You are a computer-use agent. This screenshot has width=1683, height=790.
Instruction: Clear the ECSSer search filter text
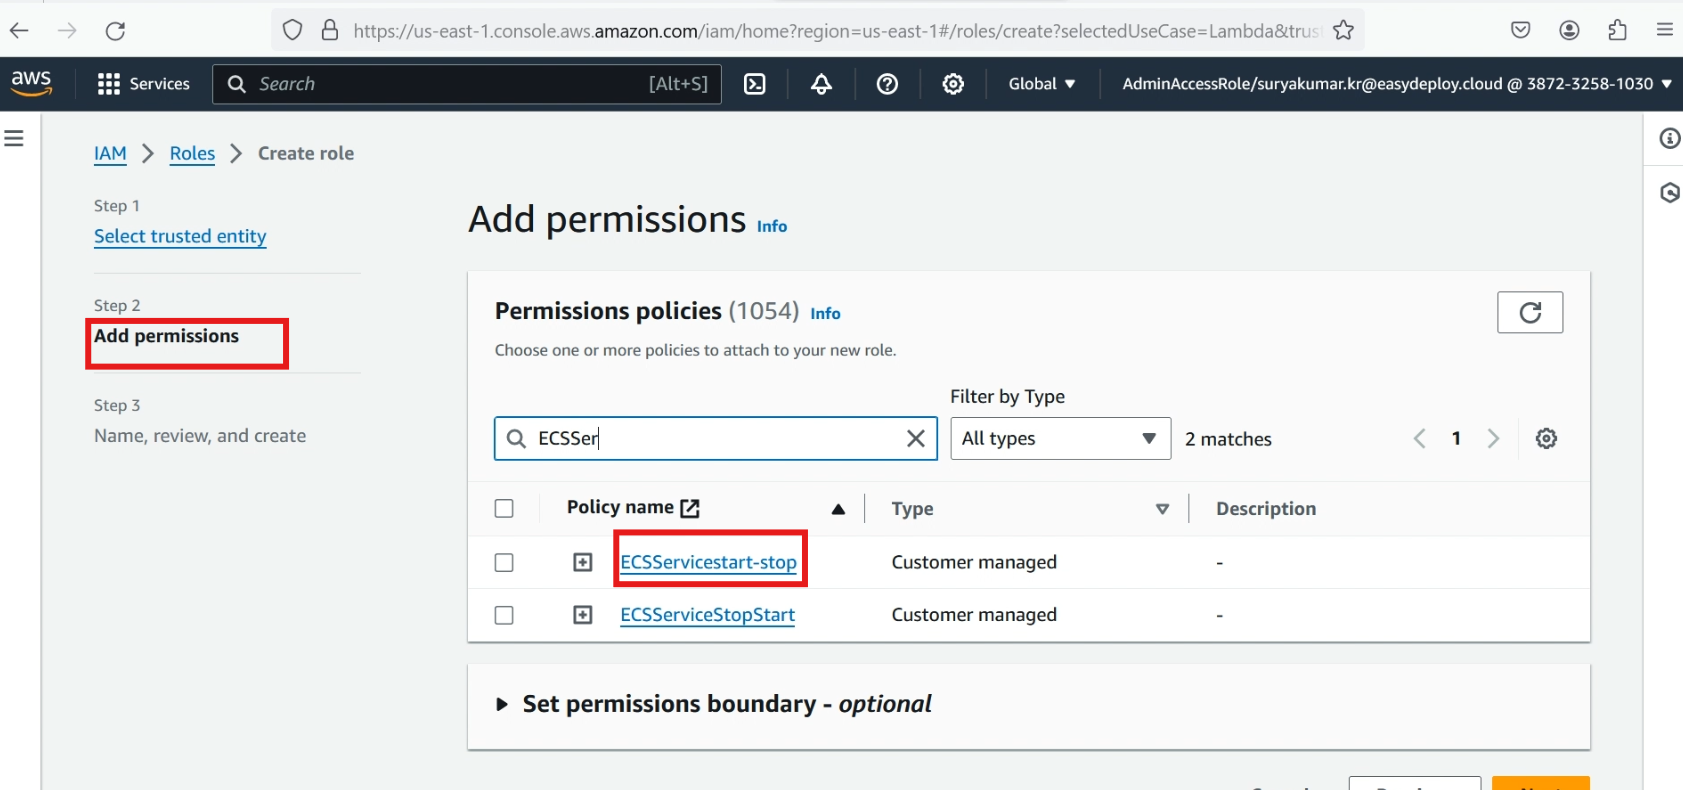915,439
